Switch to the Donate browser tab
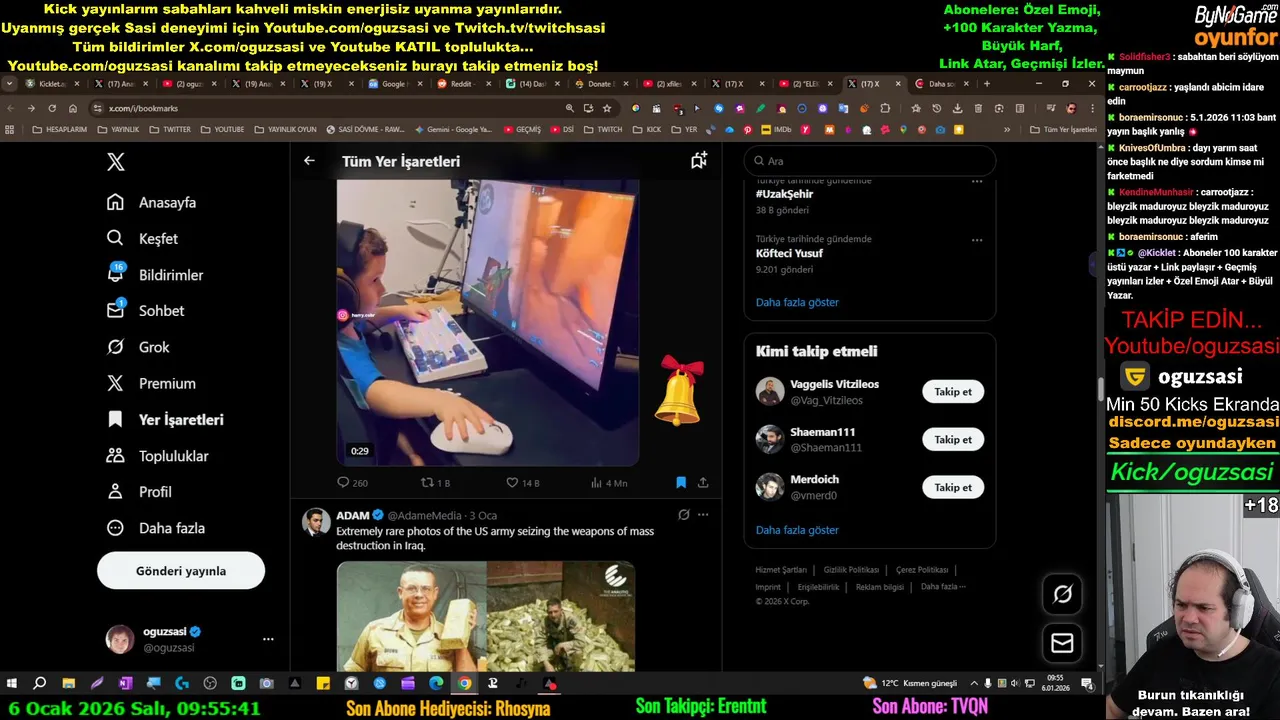Viewport: 1280px width, 720px height. [600, 84]
